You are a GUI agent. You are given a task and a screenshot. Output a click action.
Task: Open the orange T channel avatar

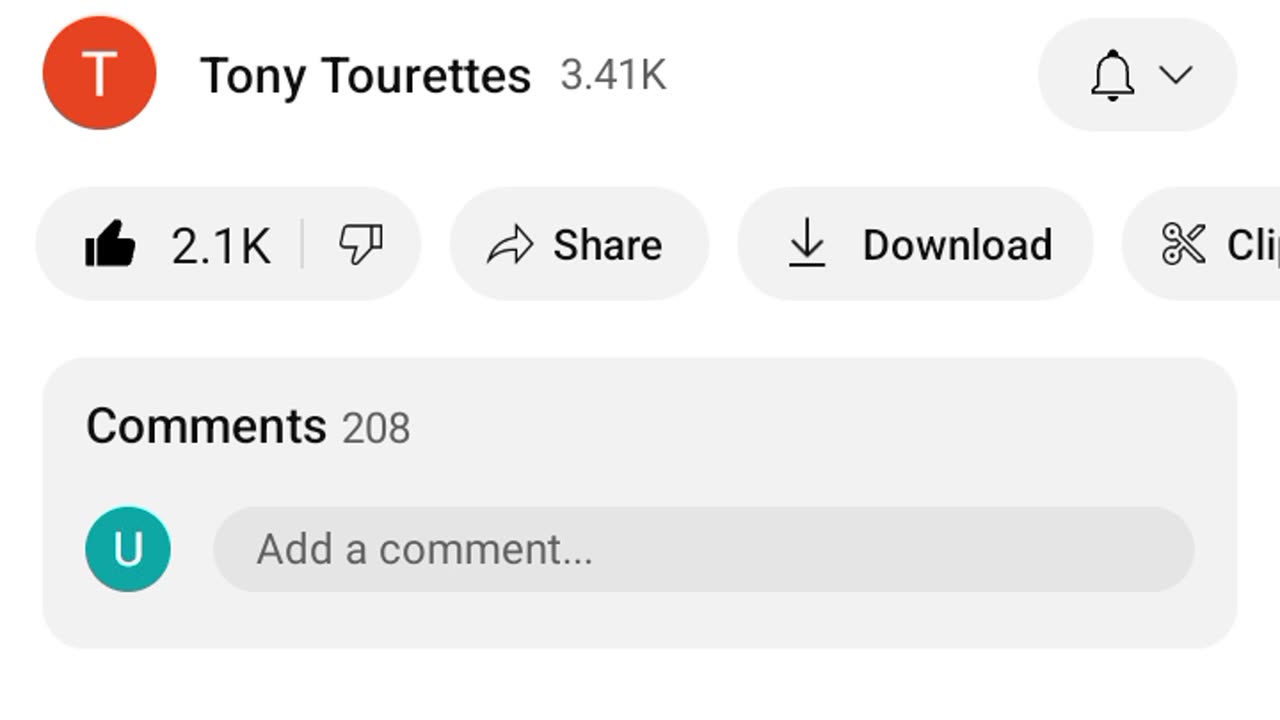coord(99,73)
